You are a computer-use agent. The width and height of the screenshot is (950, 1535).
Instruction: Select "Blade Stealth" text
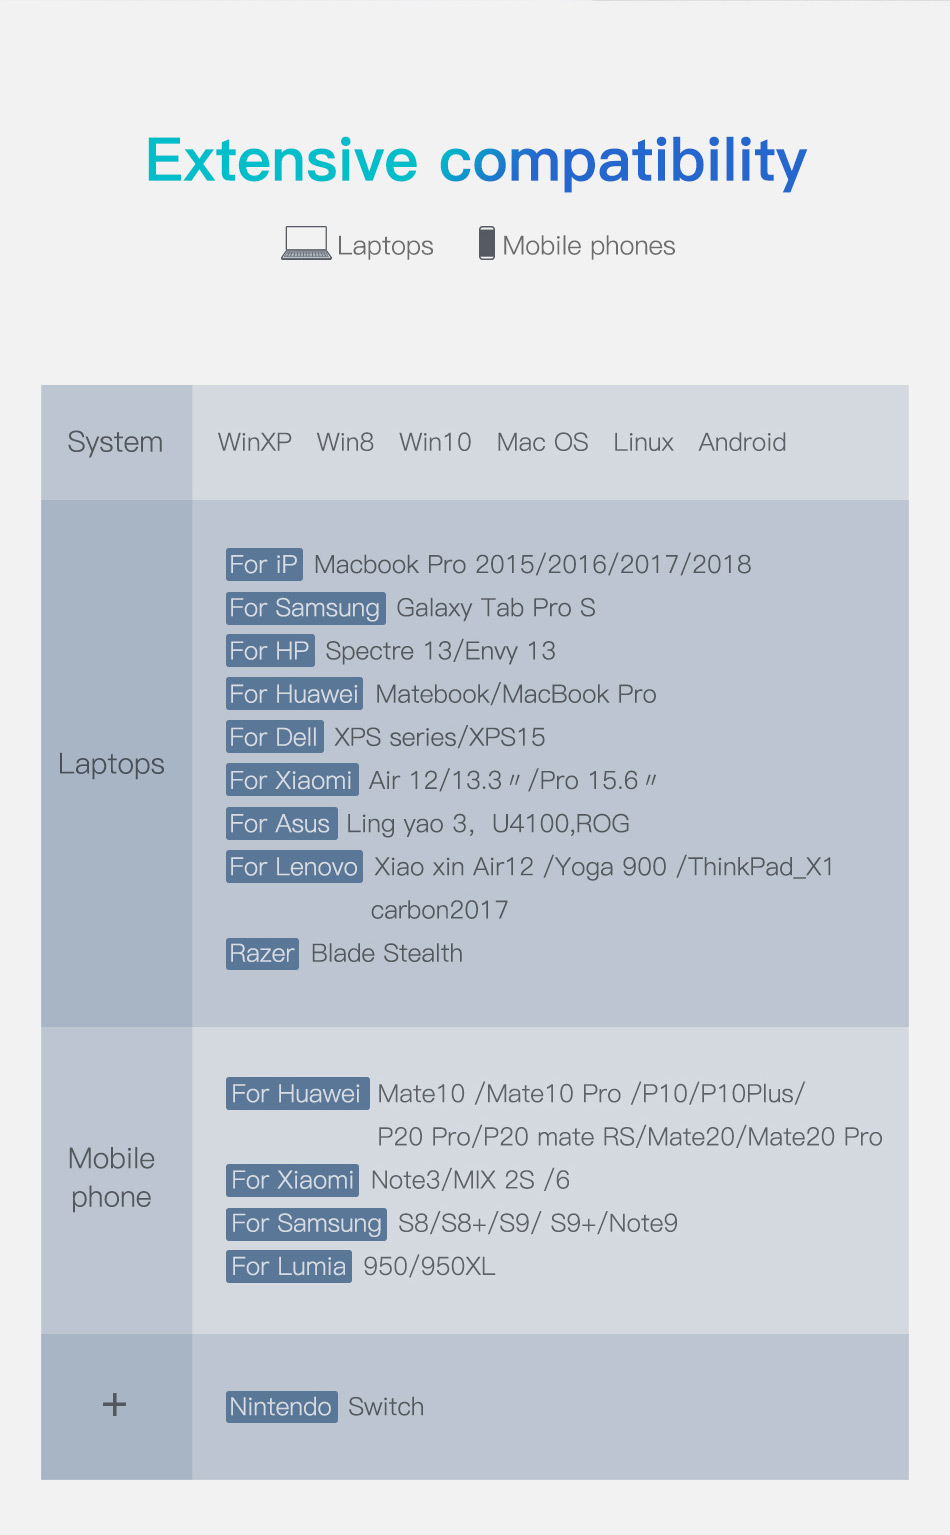click(387, 953)
